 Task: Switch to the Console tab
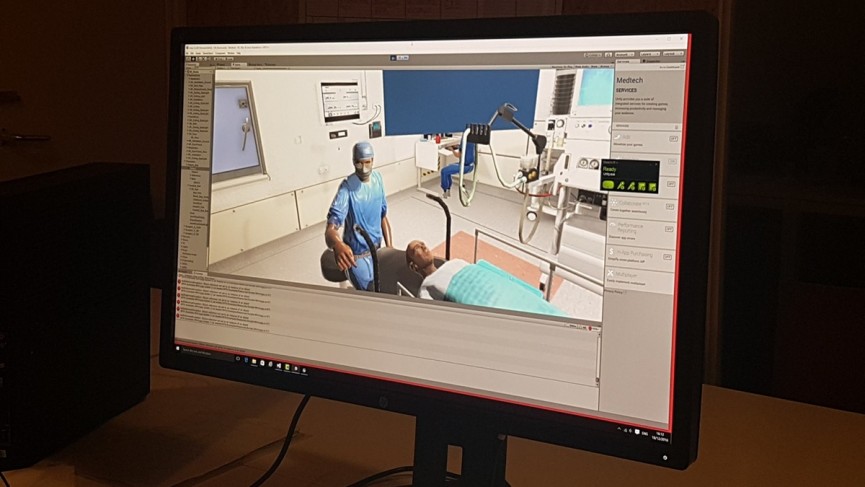[199, 274]
